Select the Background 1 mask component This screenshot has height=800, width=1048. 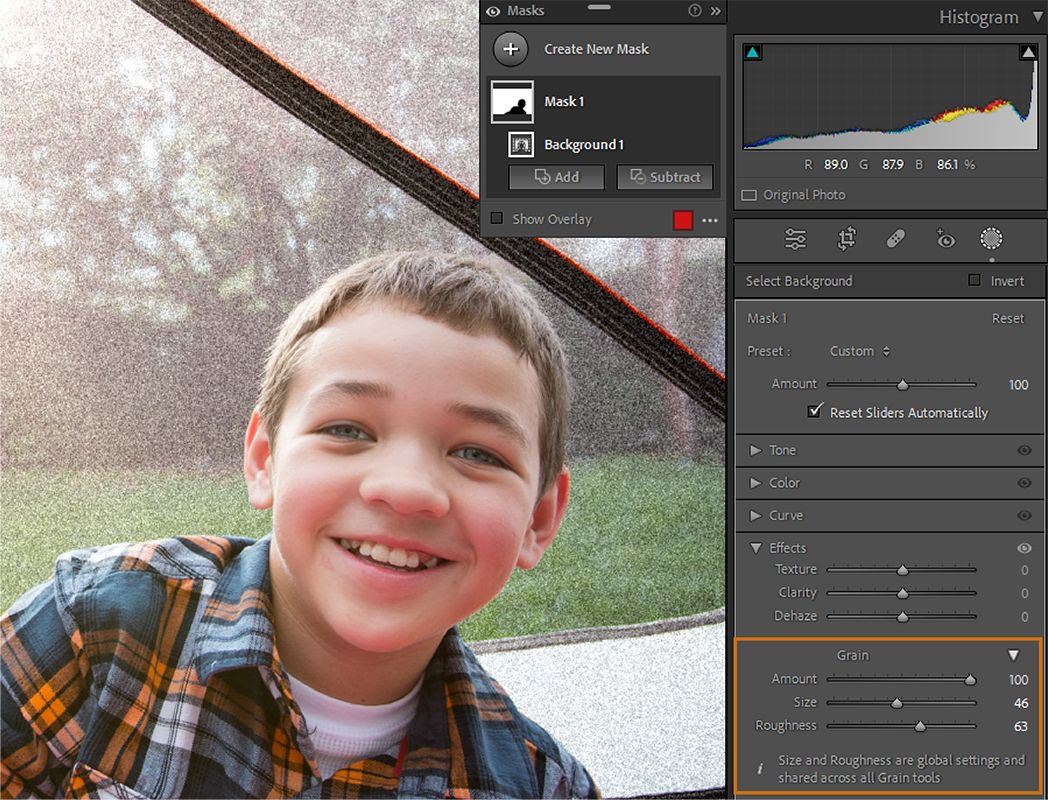[586, 144]
